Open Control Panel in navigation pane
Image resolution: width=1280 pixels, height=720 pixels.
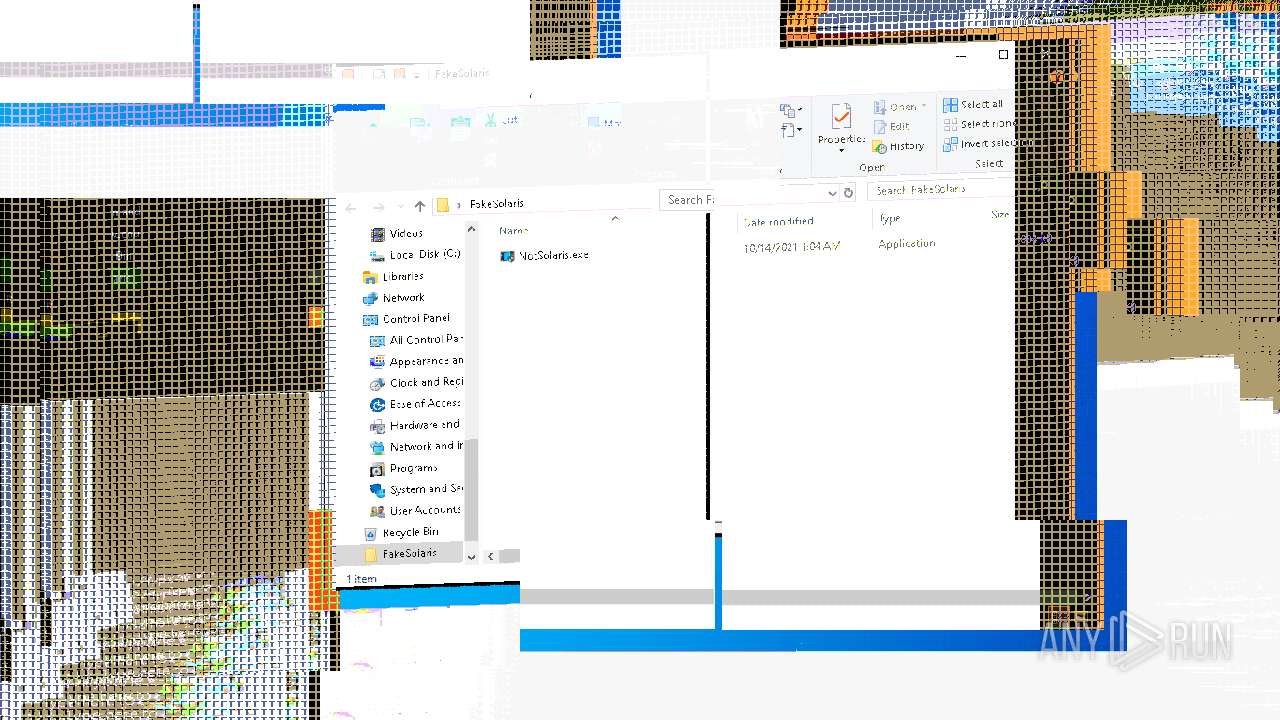click(x=406, y=318)
